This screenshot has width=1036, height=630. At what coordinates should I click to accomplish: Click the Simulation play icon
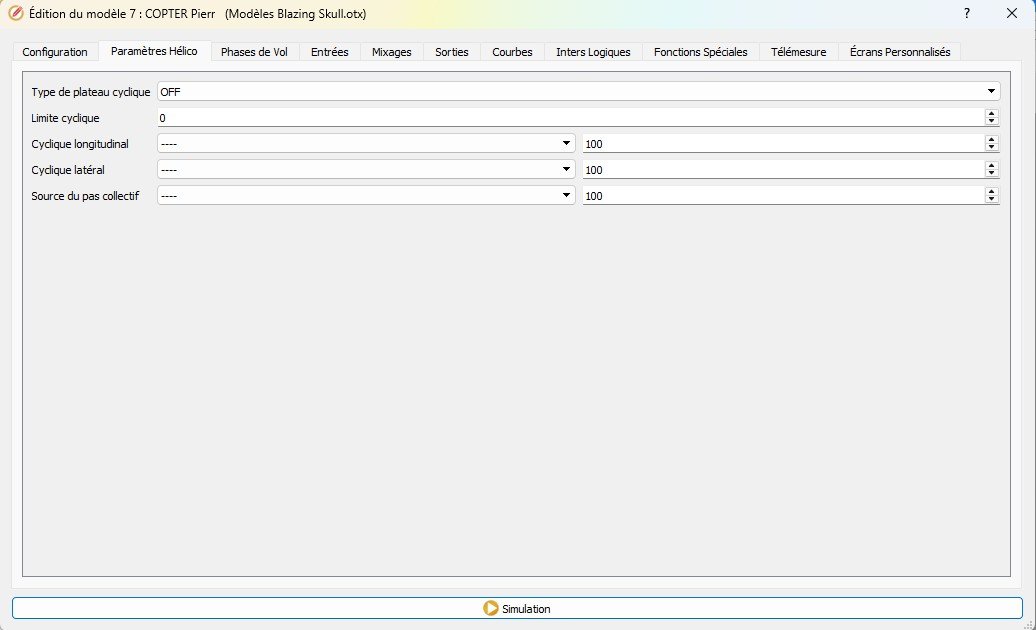click(490, 608)
